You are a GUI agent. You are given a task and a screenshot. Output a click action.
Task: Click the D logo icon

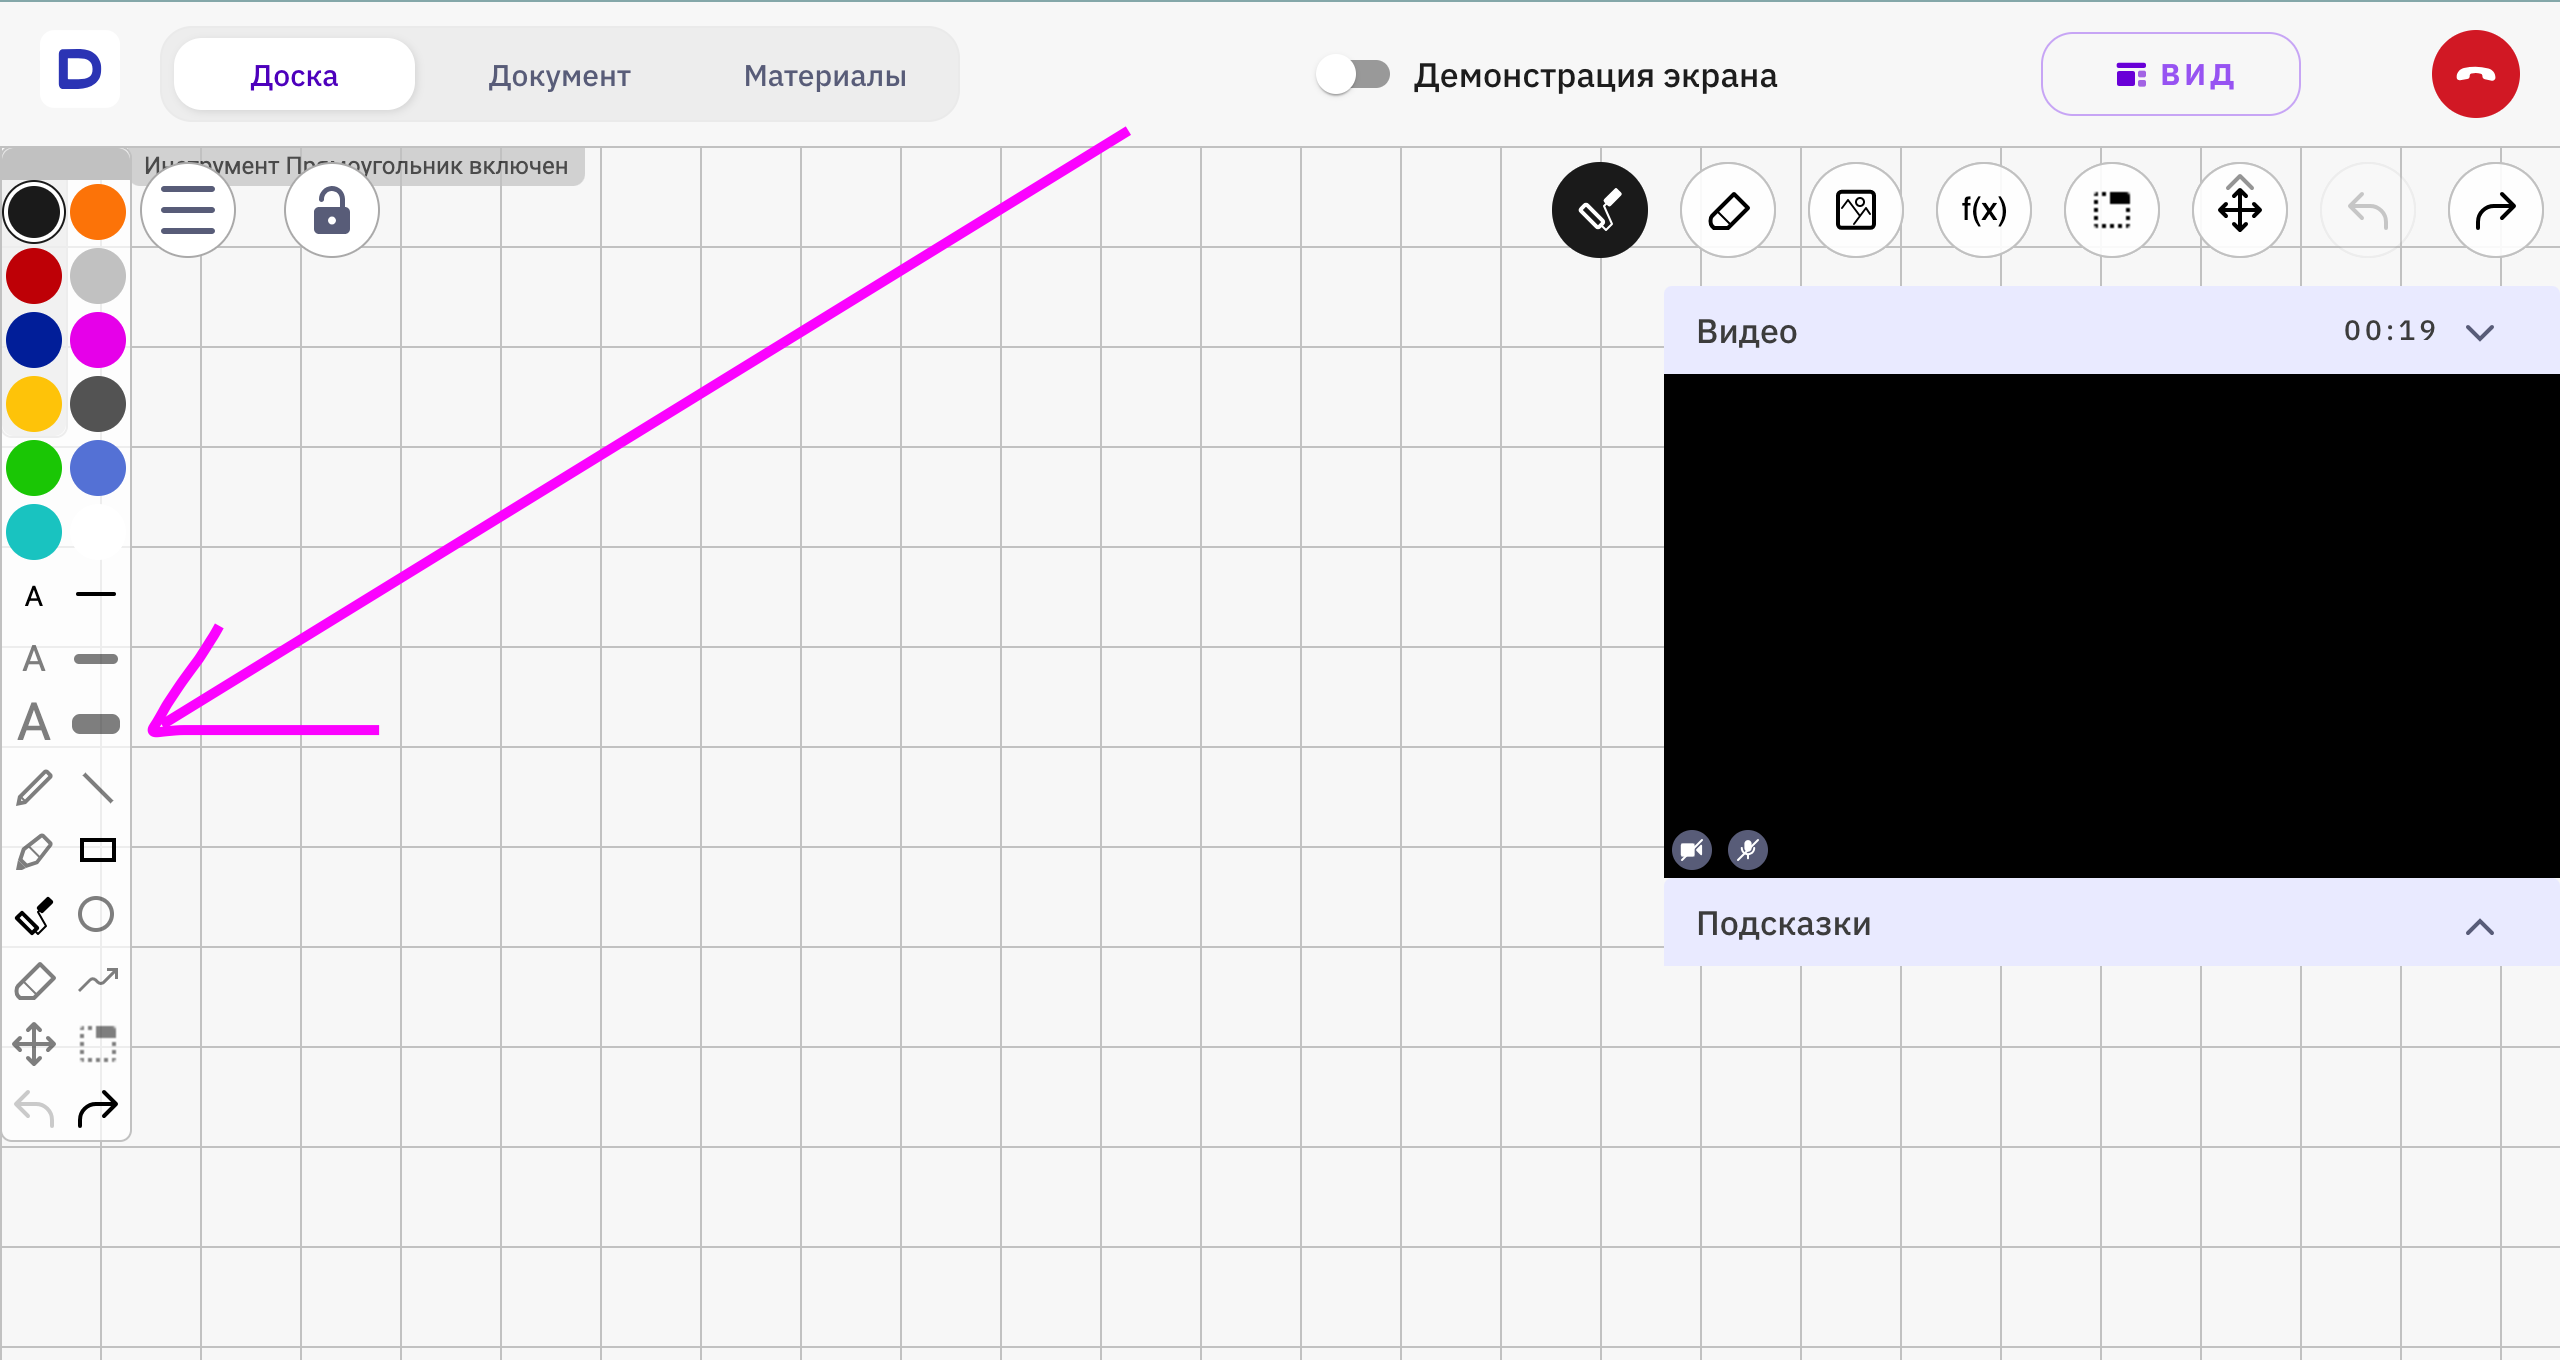click(80, 69)
